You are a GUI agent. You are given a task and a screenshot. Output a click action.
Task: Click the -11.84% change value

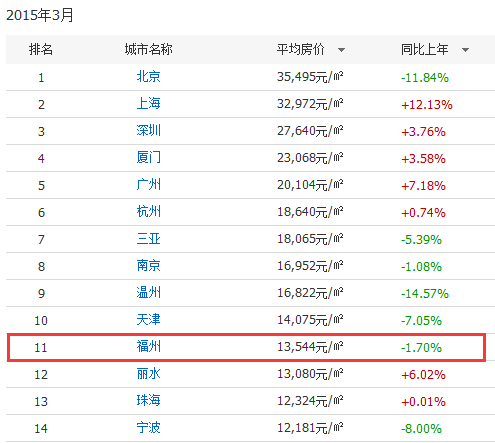click(425, 78)
